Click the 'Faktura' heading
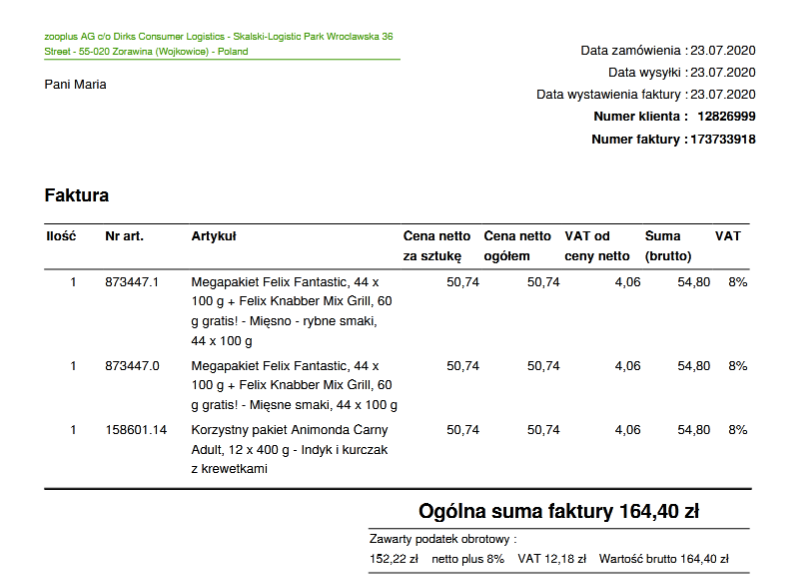The height and width of the screenshot is (582, 802). 77,195
